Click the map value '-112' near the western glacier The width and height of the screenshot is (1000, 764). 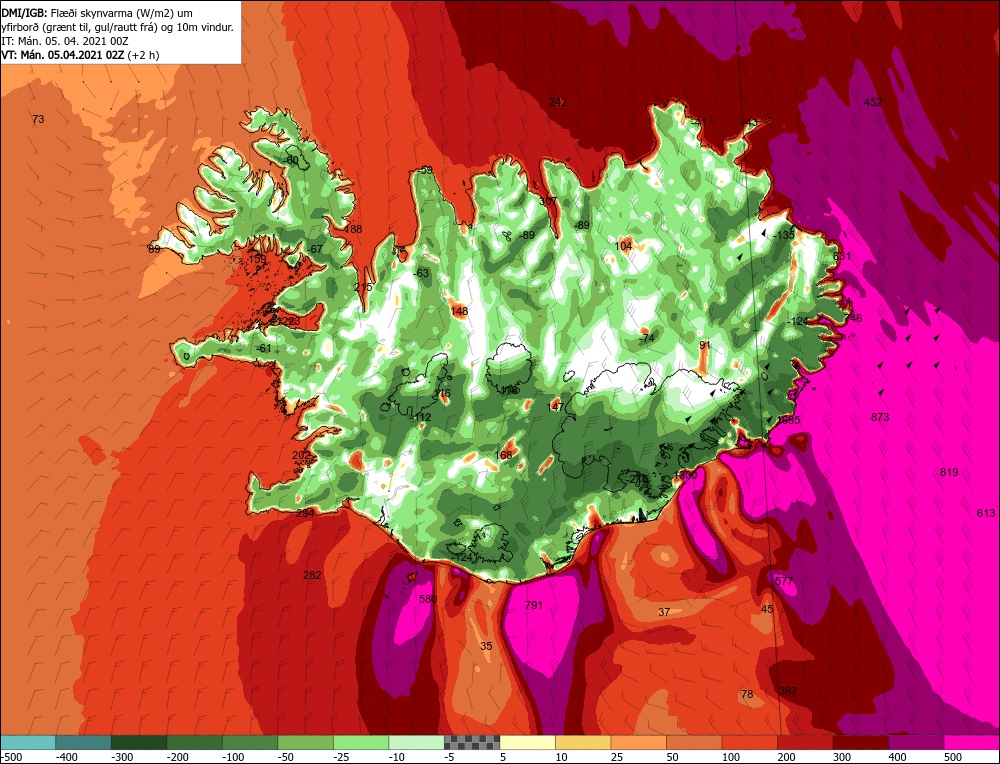coord(421,417)
